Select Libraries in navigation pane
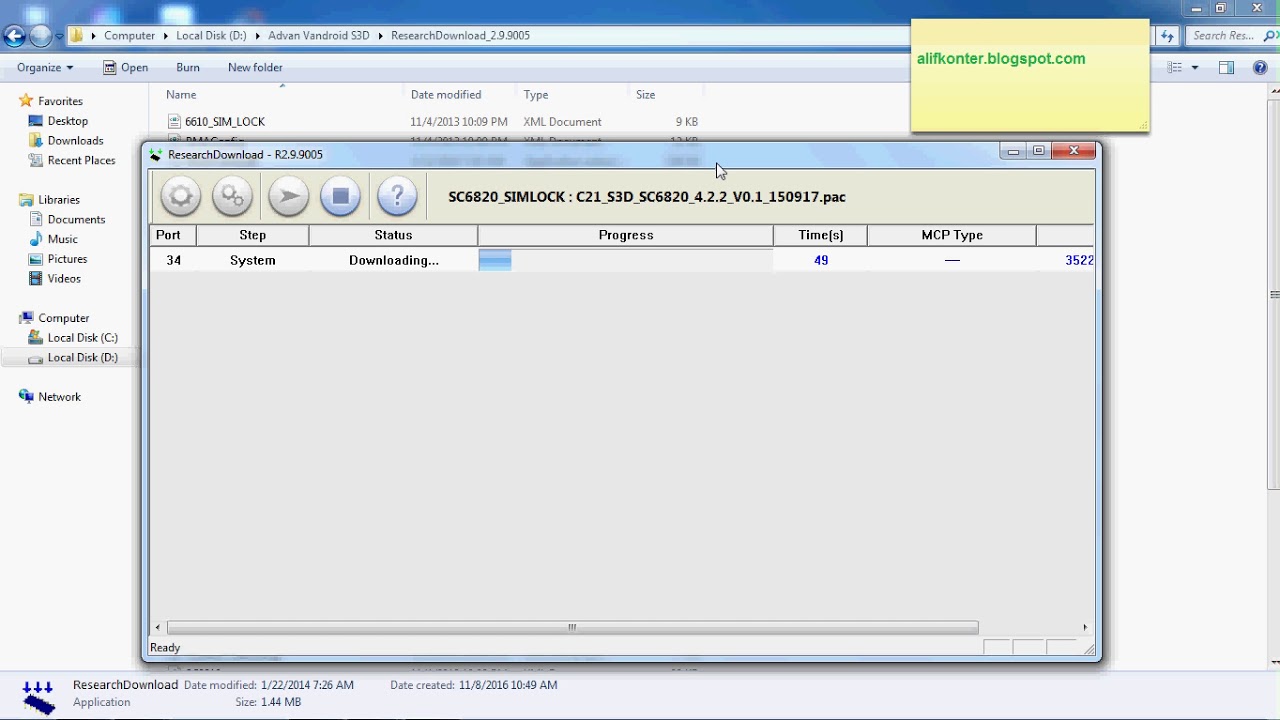Screen dimensions: 1280x720 59,200
